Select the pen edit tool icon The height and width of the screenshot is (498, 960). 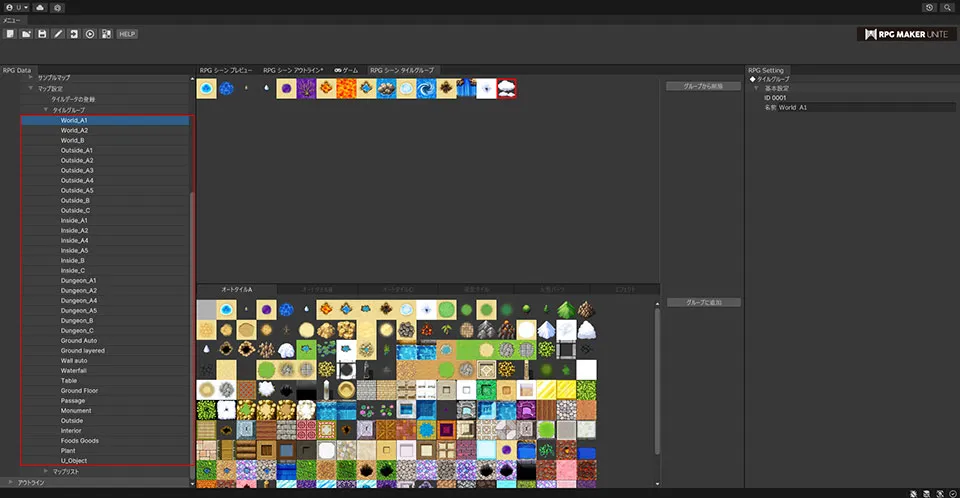point(58,34)
